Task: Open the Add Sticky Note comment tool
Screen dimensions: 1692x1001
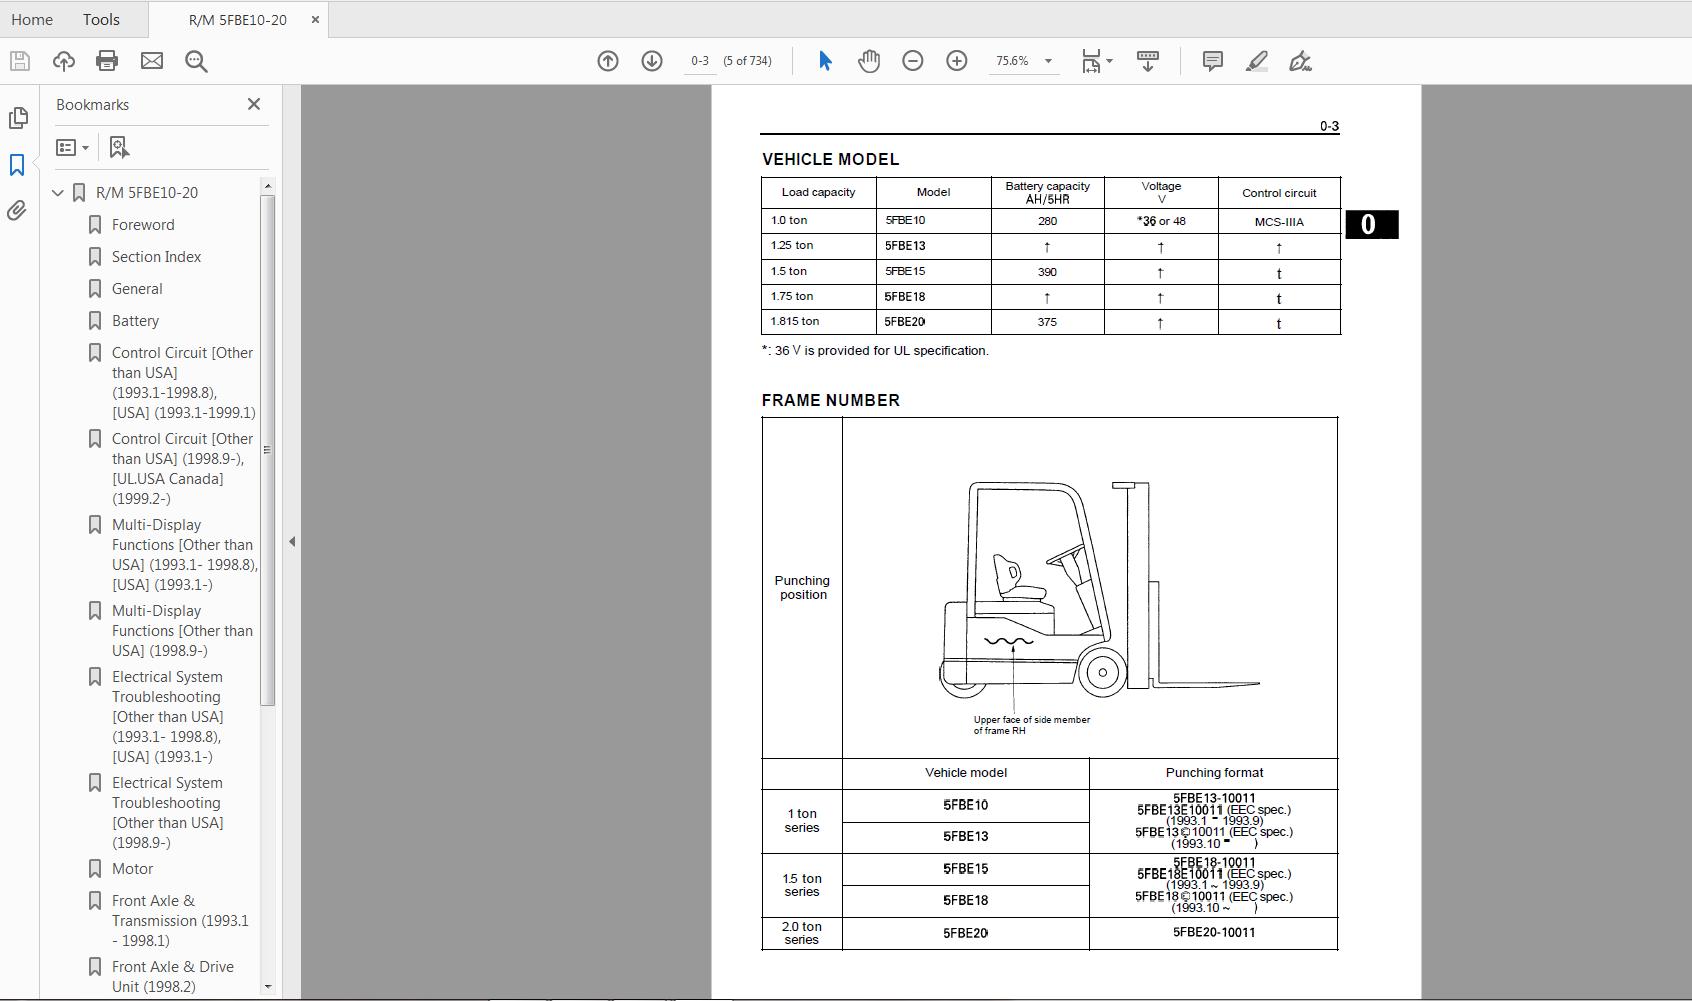Action: pos(1212,61)
